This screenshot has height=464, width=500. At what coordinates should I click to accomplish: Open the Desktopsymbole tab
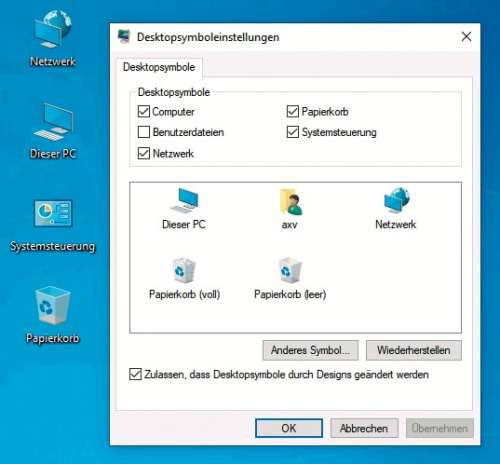click(159, 67)
